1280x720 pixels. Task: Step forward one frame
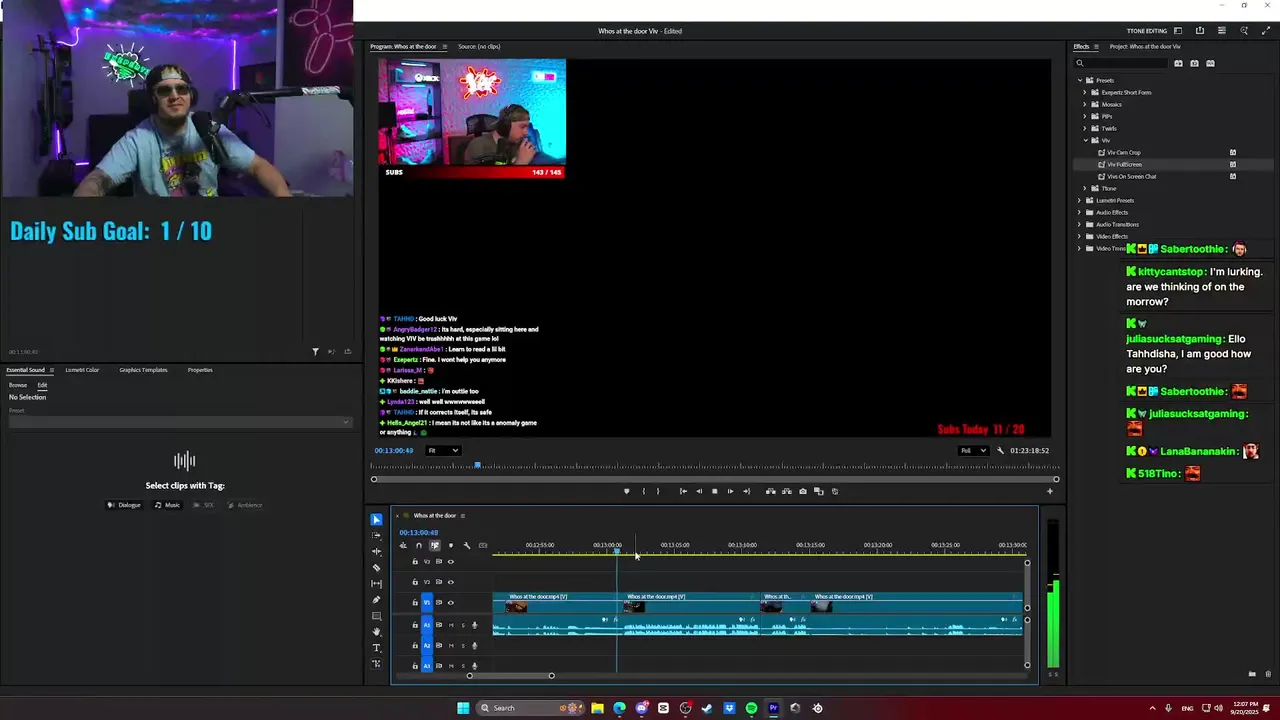[x=730, y=491]
